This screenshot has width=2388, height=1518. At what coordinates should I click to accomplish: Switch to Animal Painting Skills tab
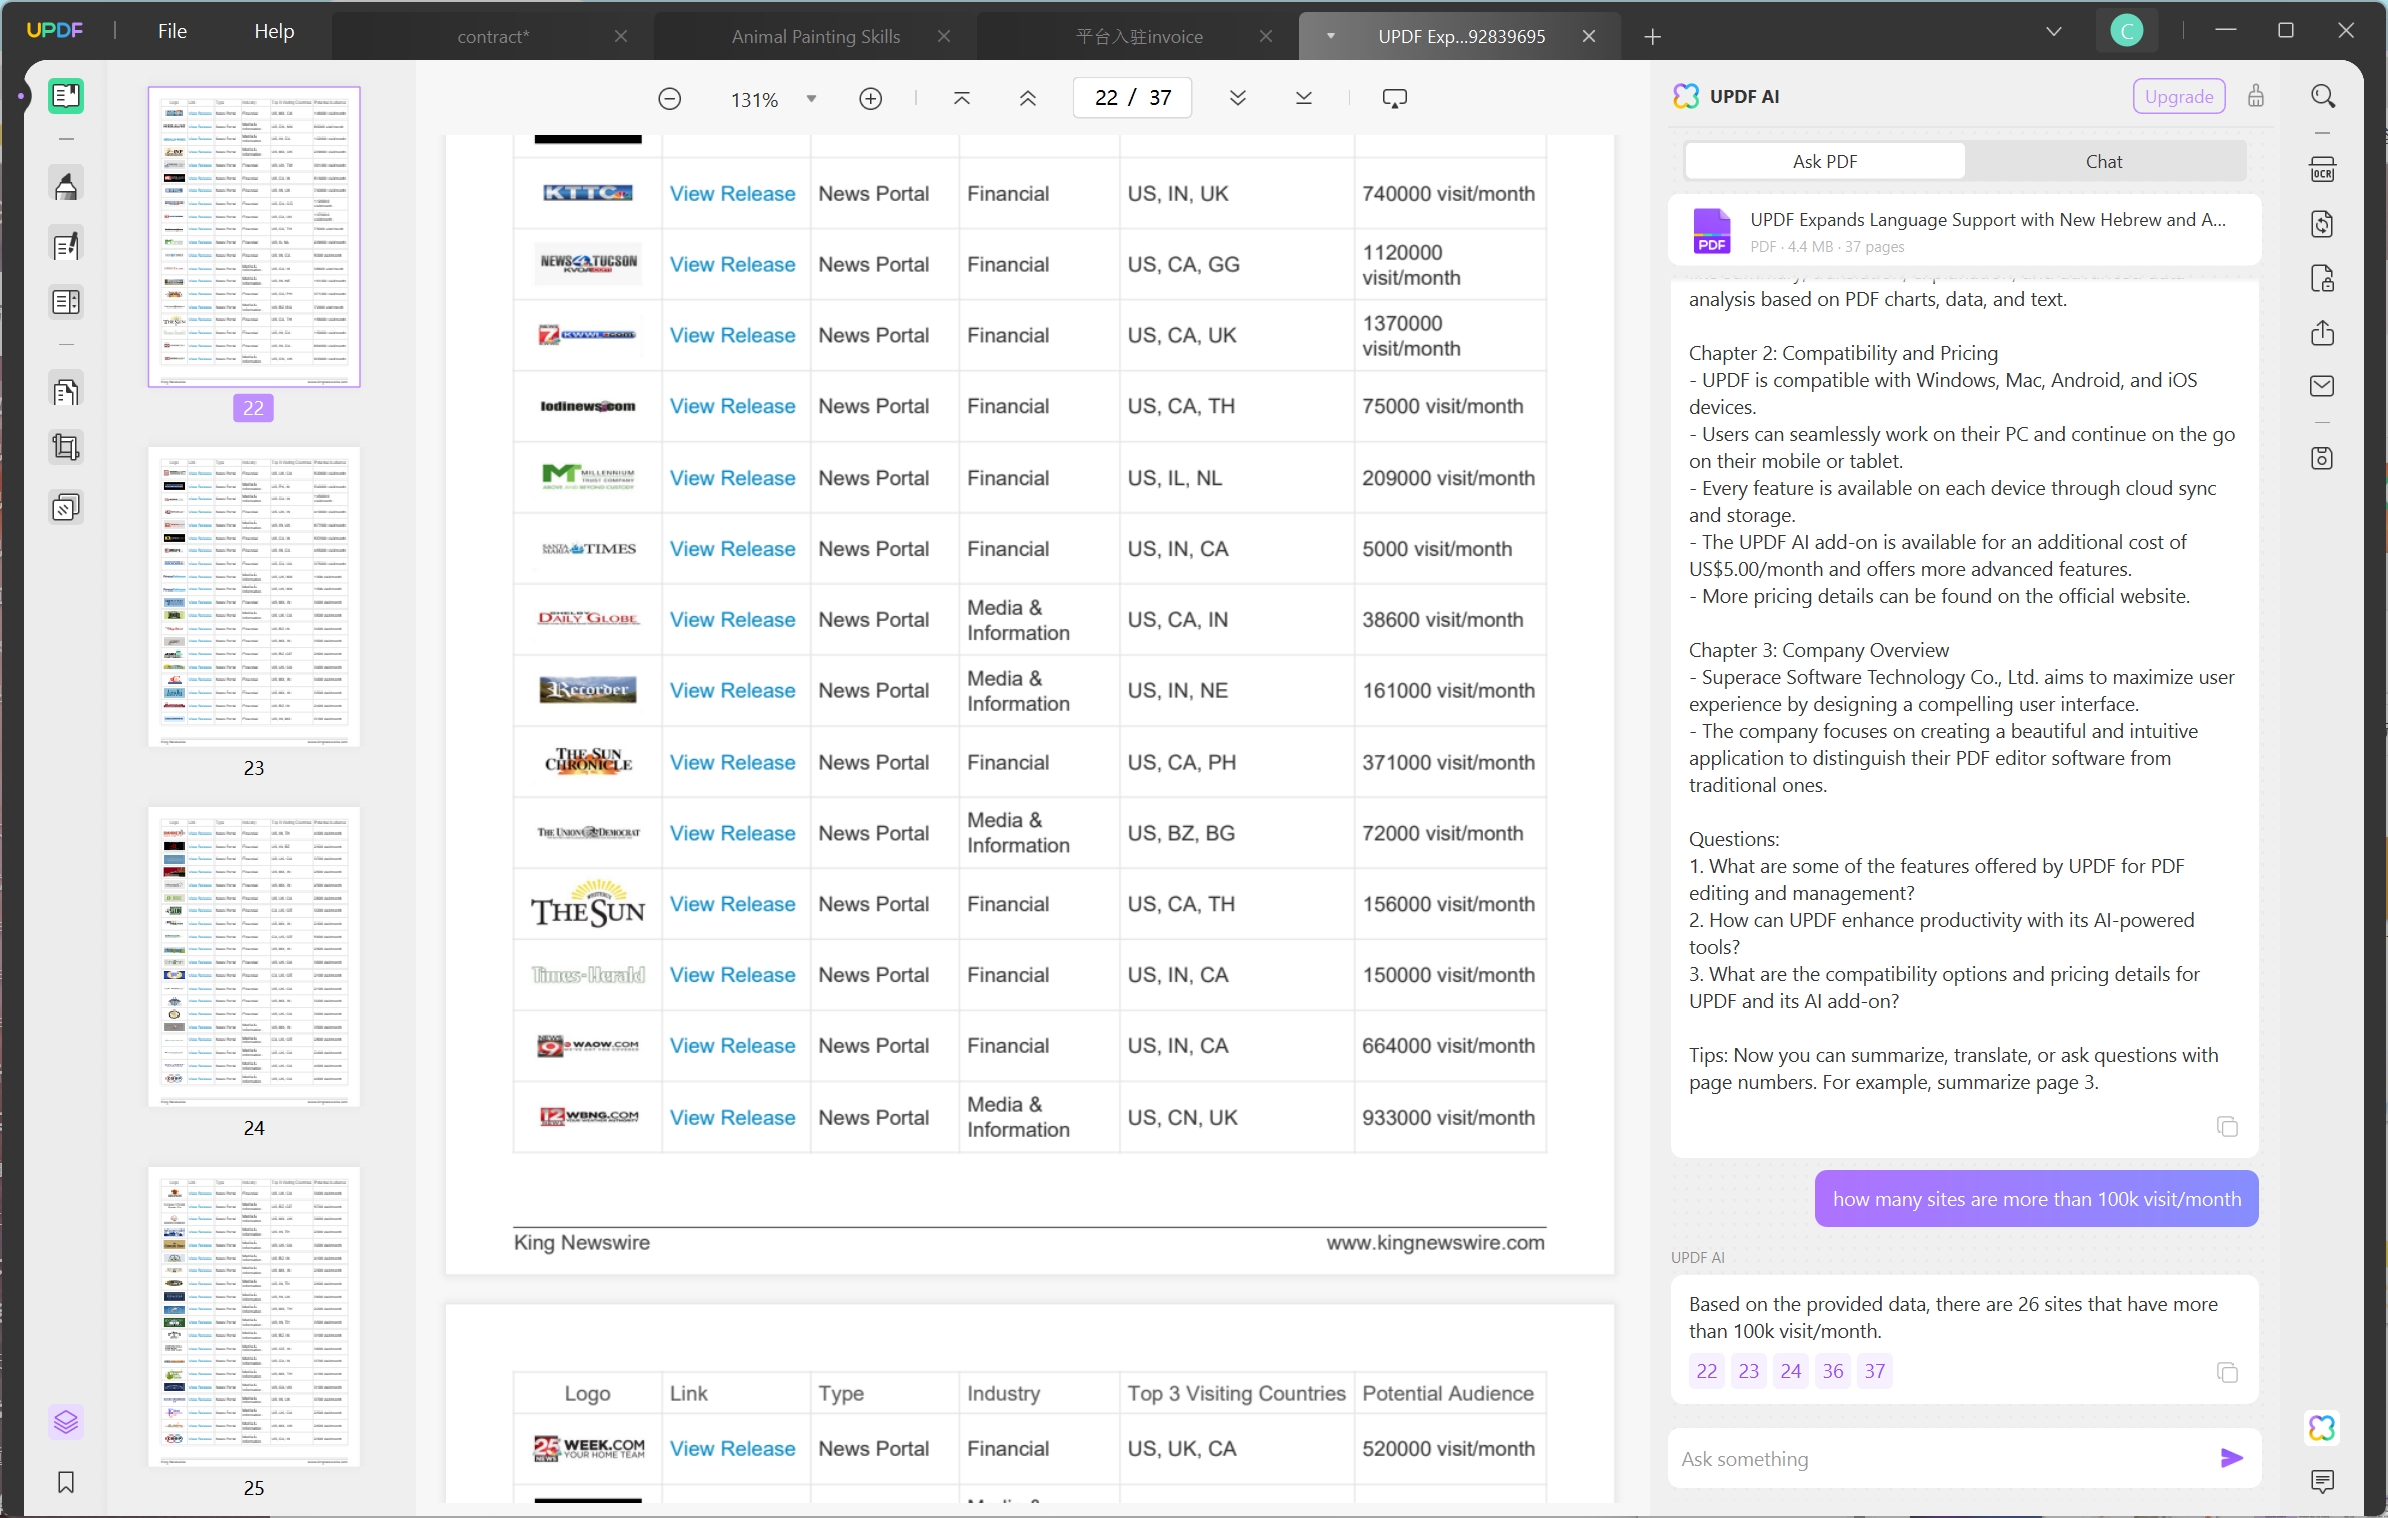point(815,36)
